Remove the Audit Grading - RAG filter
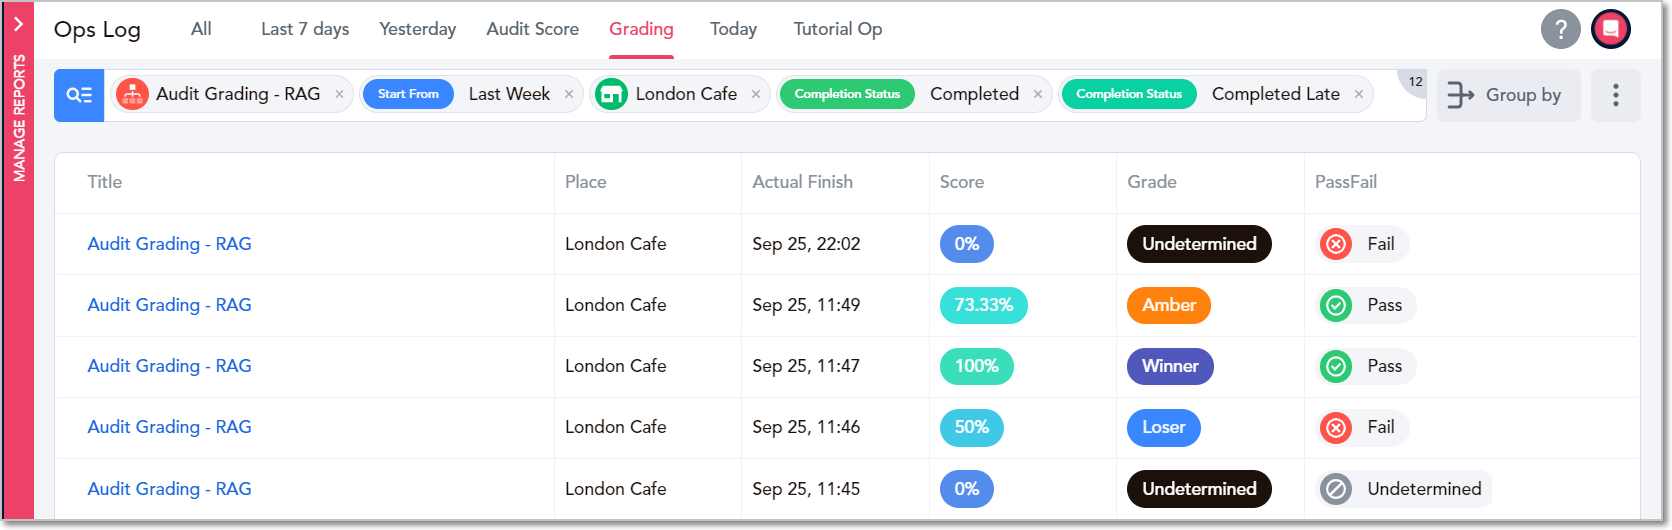The image size is (1672, 530). tap(339, 94)
